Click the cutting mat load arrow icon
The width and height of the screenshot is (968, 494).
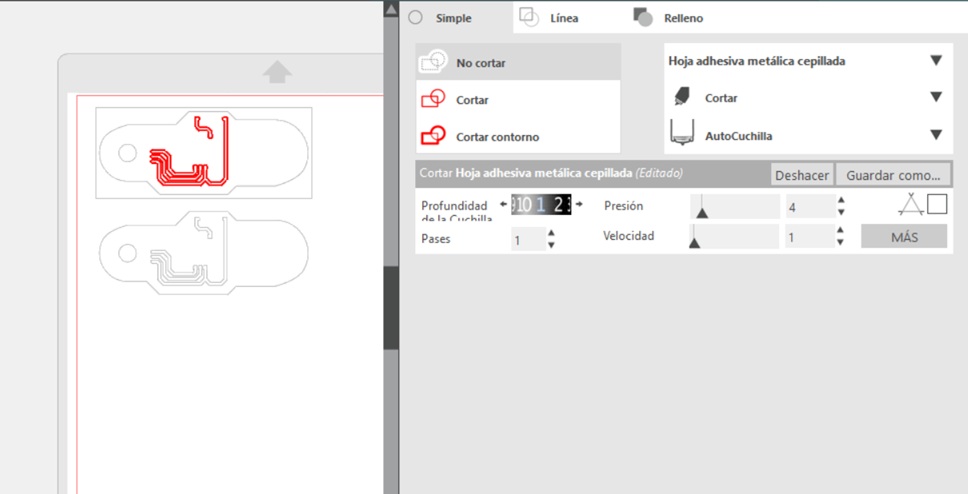[277, 72]
